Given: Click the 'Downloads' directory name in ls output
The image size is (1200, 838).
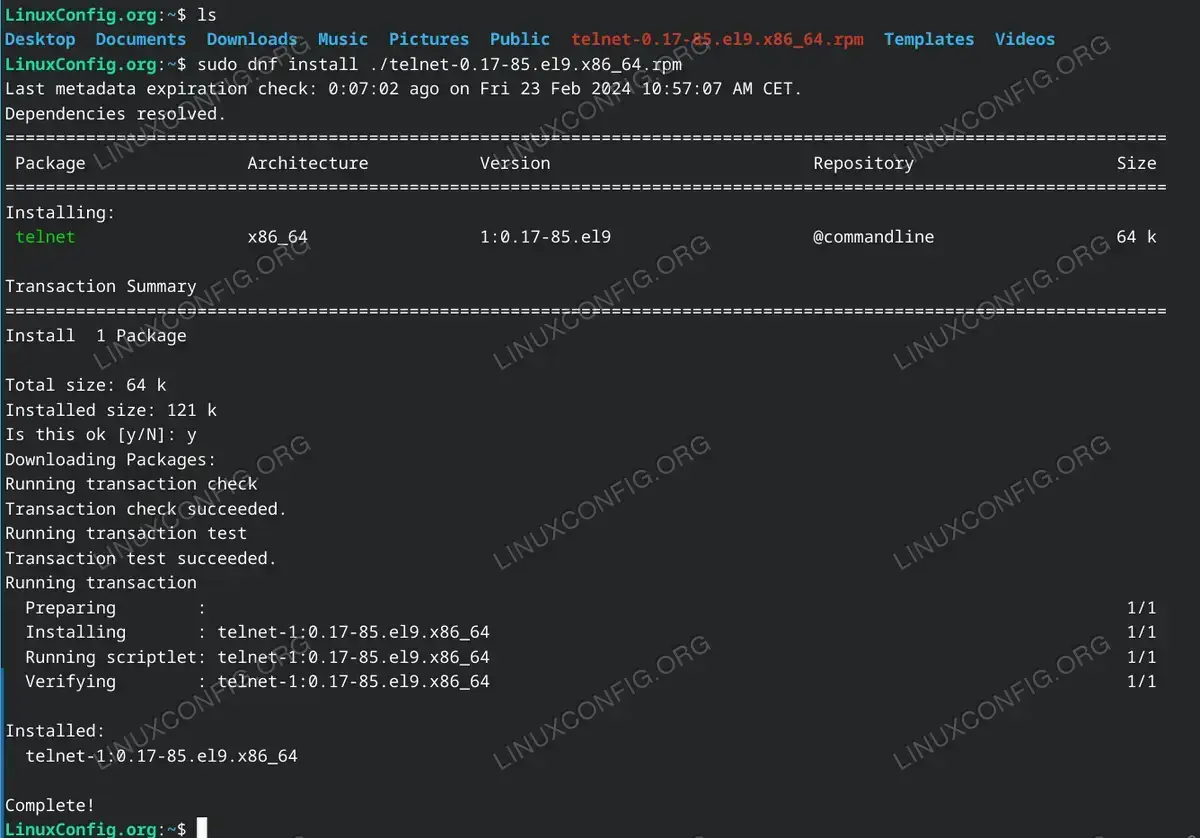Looking at the screenshot, I should 252,39.
